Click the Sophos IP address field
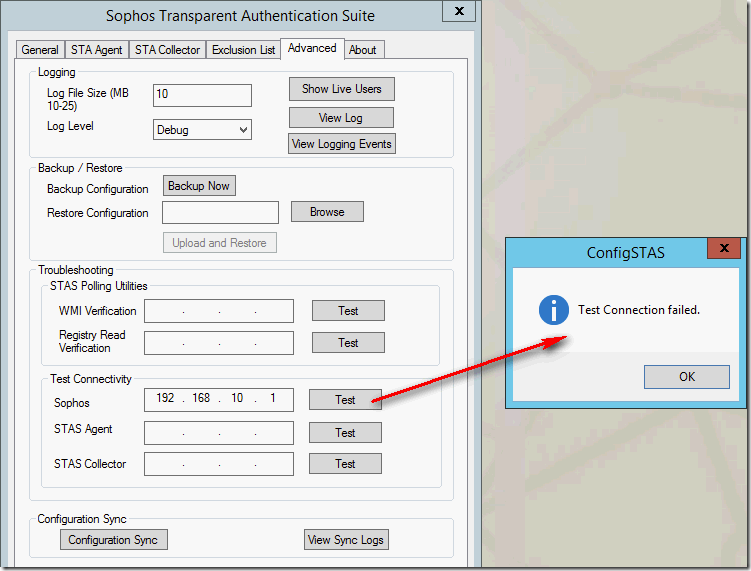 tap(219, 400)
